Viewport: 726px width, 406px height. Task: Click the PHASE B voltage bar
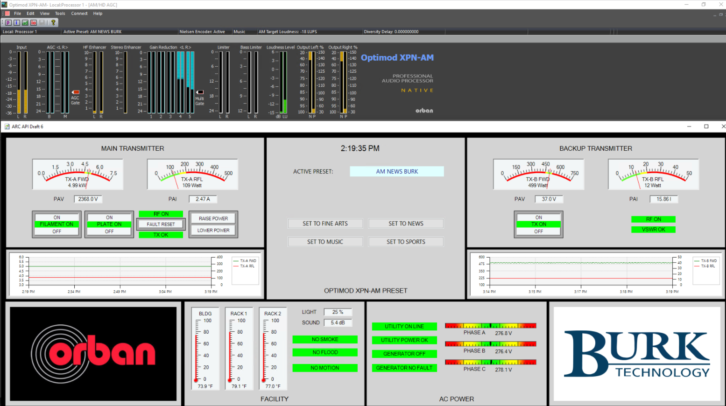pos(490,344)
